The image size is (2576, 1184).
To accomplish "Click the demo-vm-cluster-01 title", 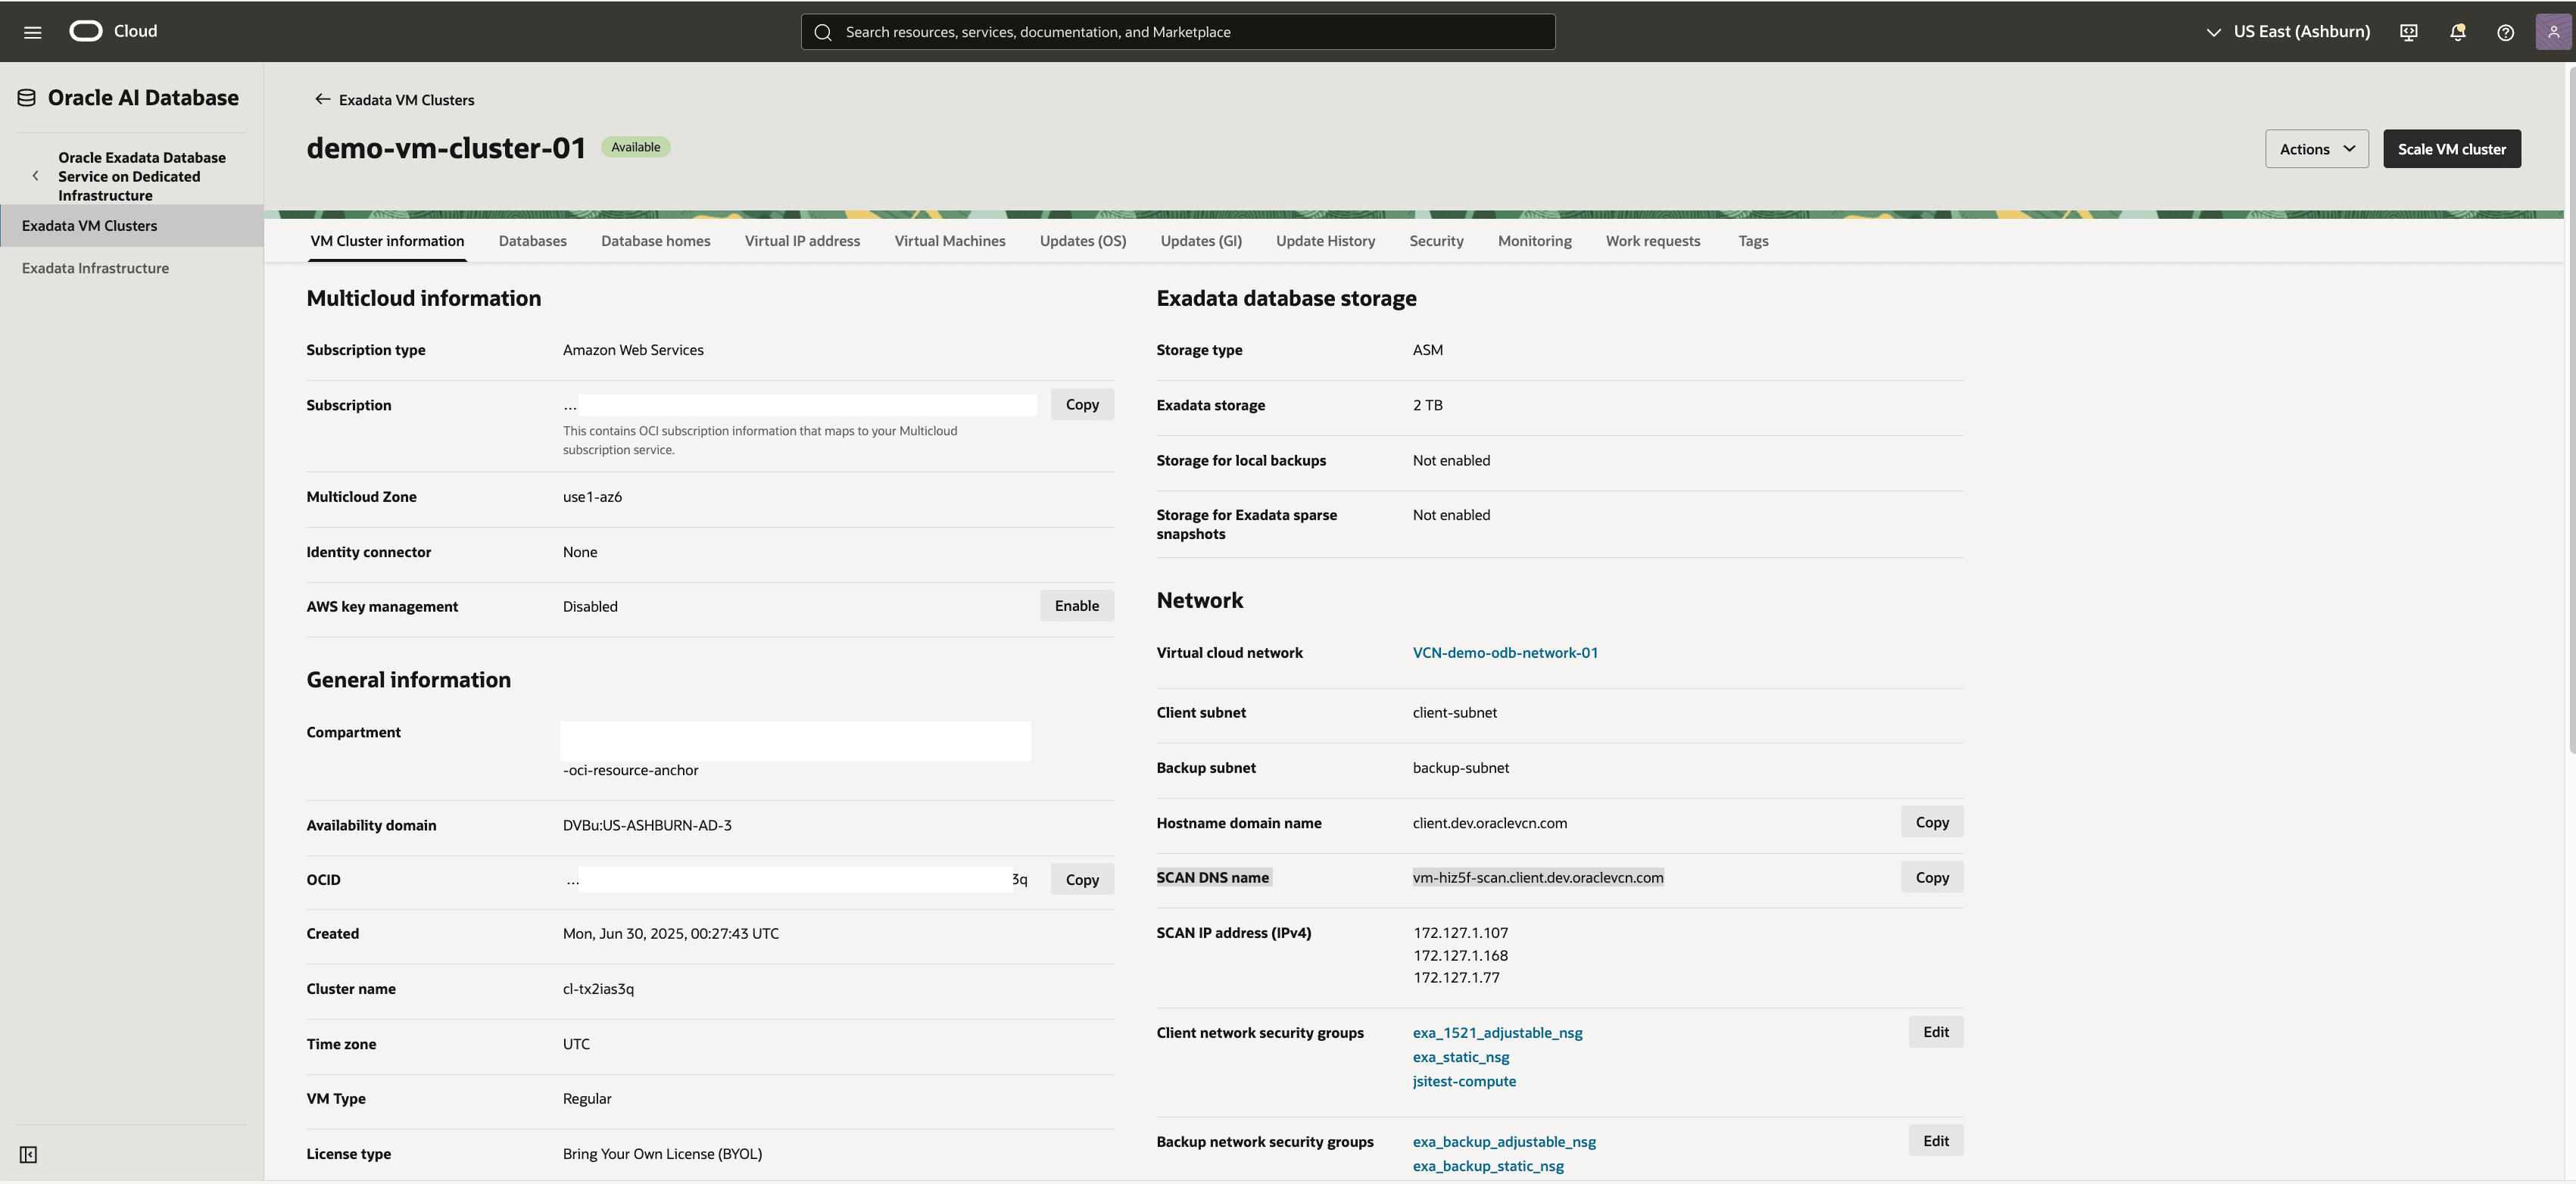I will 446,148.
